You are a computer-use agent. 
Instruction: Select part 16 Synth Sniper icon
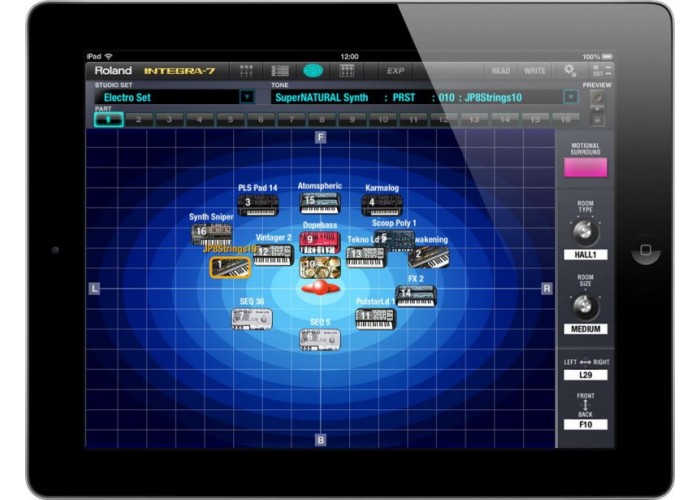[x=212, y=234]
